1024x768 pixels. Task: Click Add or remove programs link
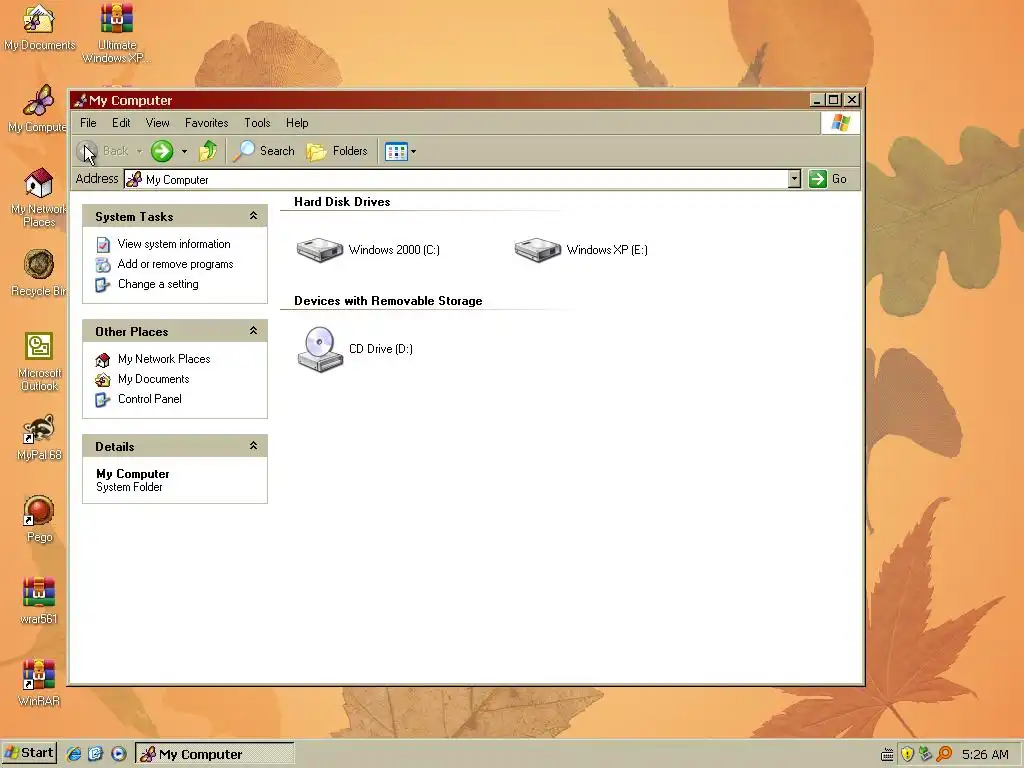coord(175,264)
